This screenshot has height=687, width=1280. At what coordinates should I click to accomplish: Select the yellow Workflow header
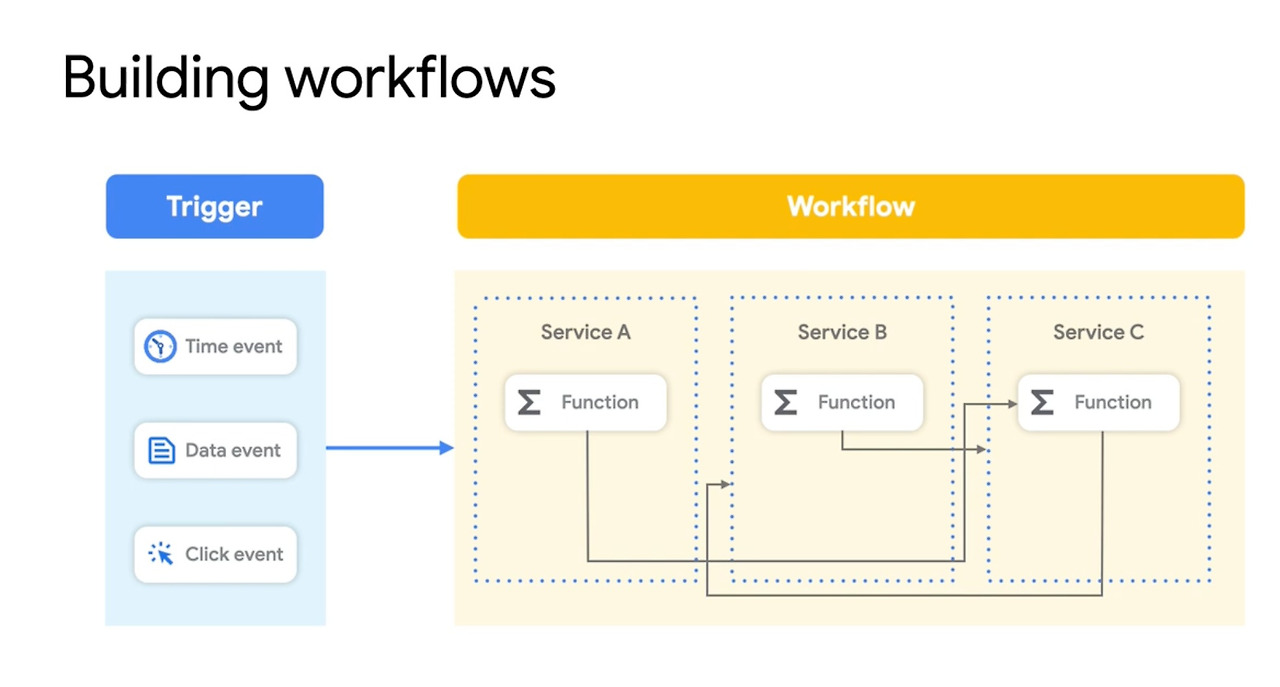click(x=850, y=207)
